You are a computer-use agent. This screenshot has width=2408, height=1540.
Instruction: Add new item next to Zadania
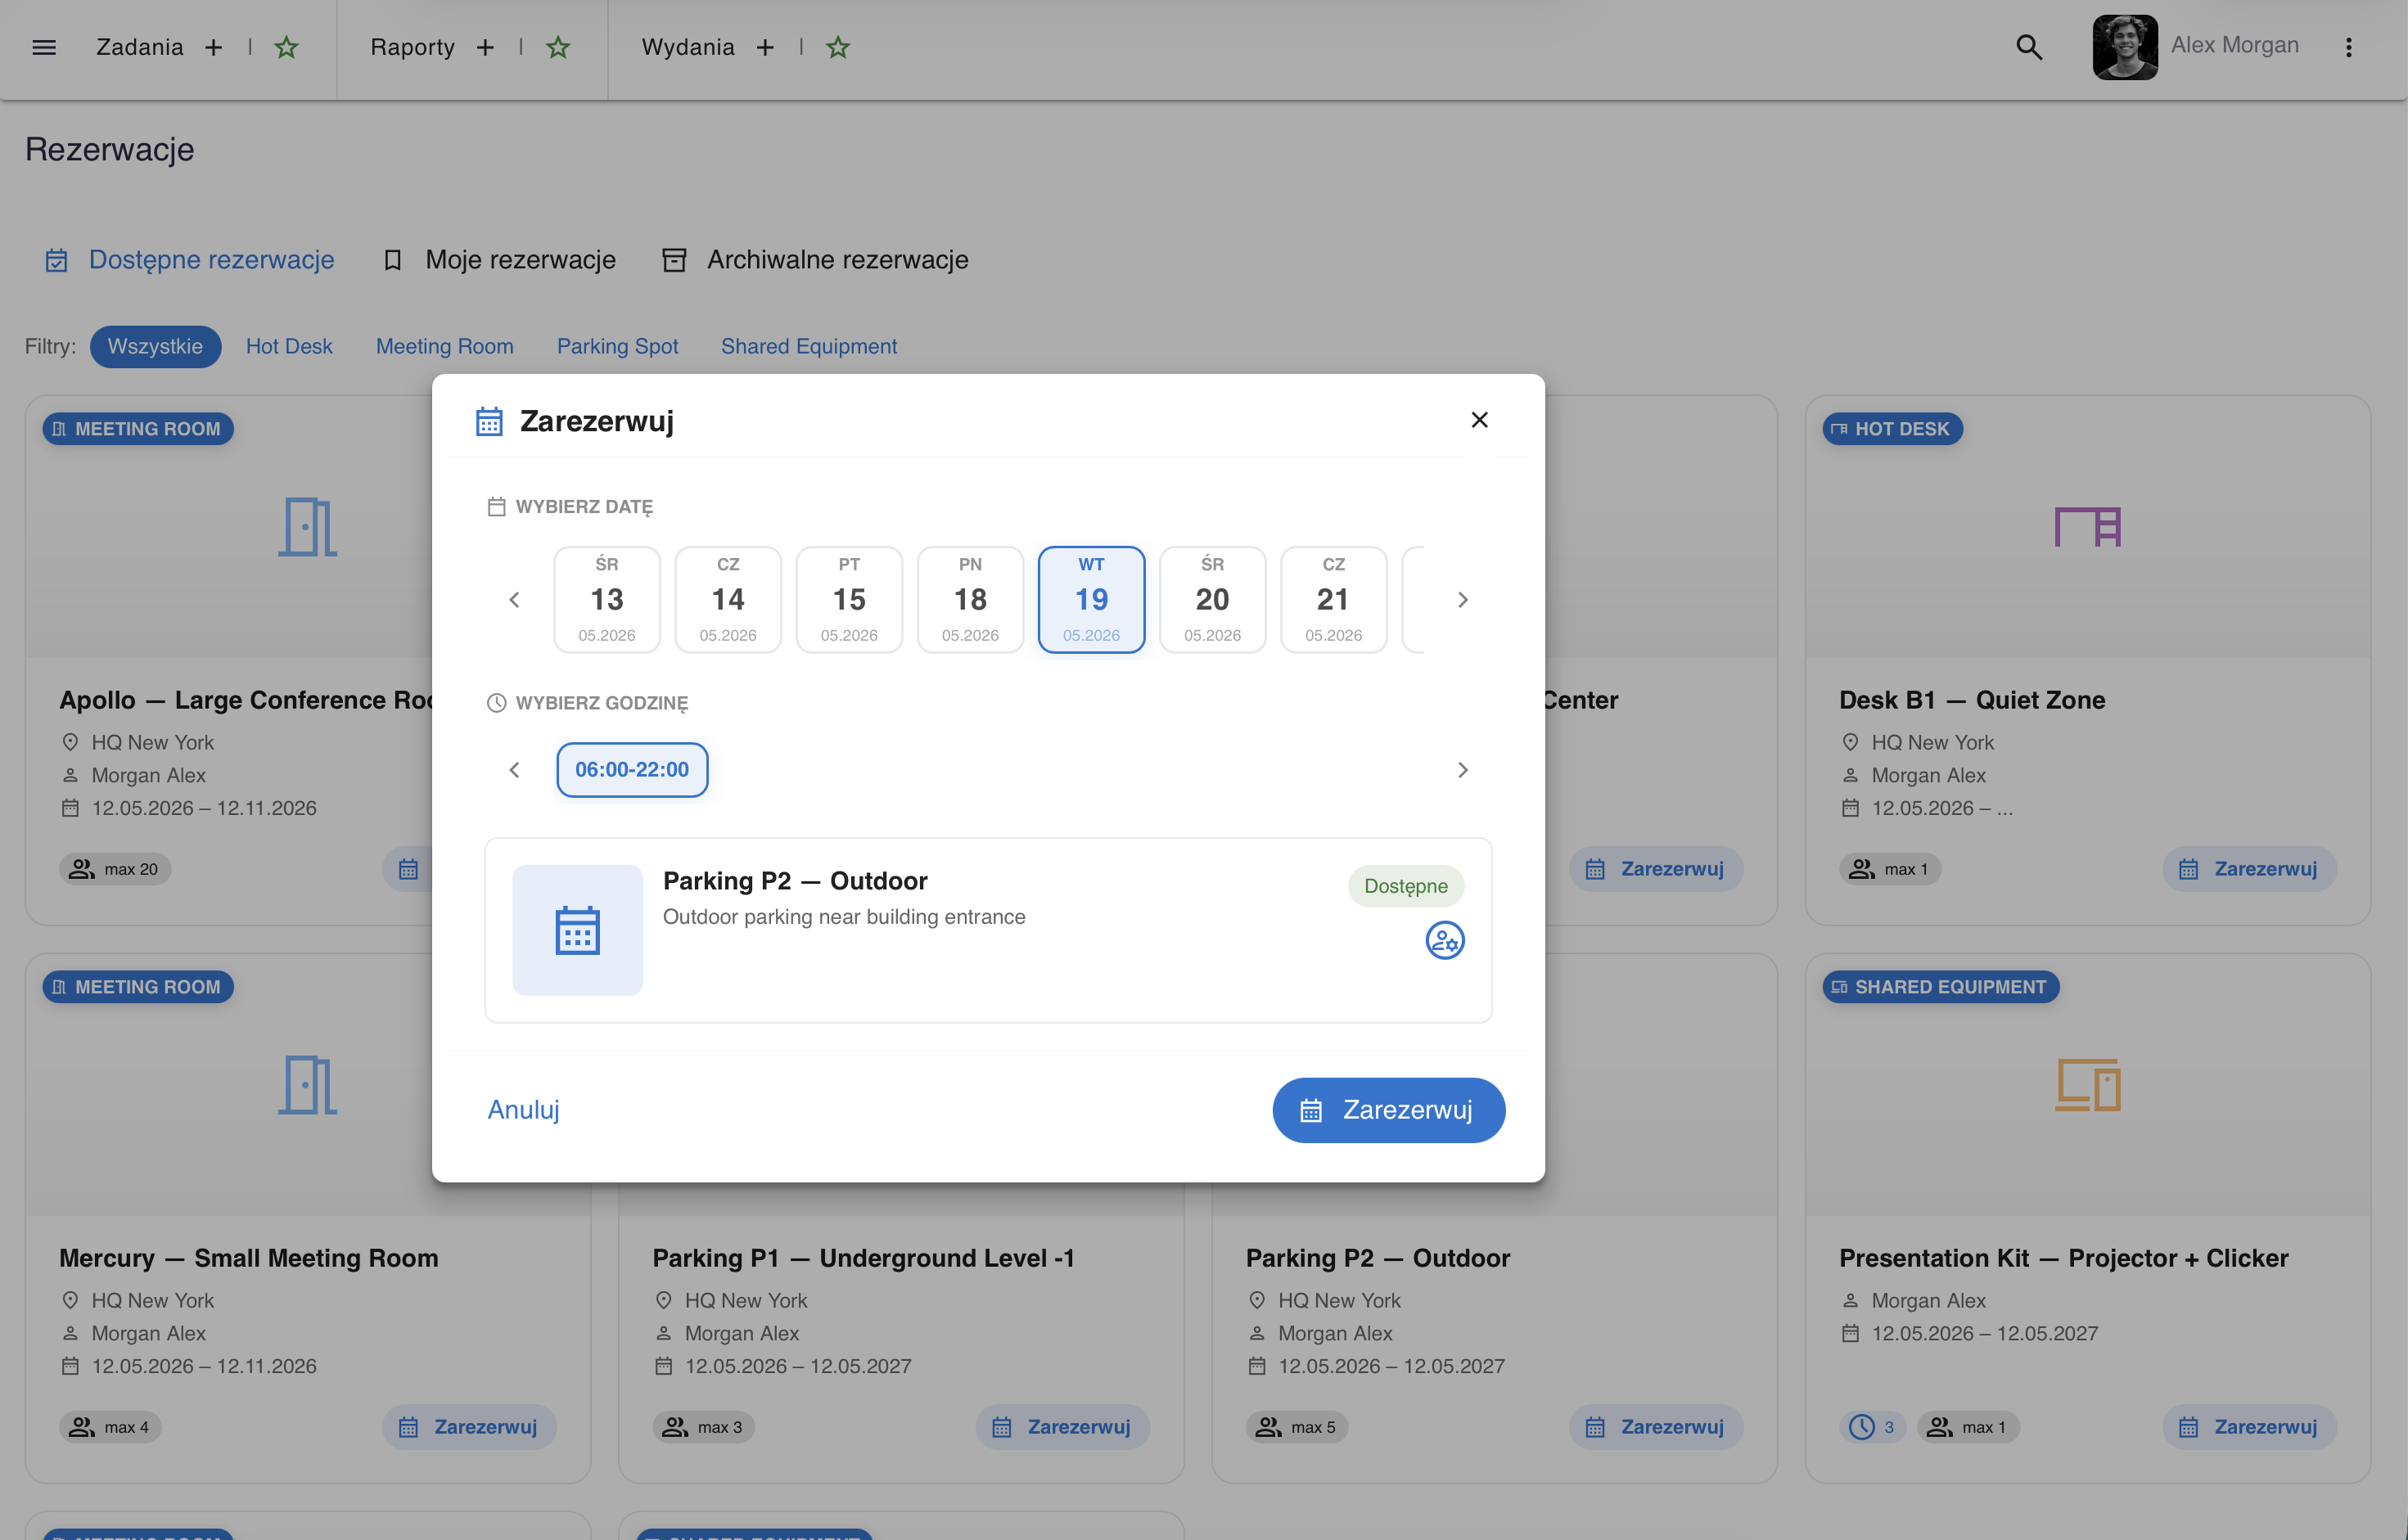point(213,47)
